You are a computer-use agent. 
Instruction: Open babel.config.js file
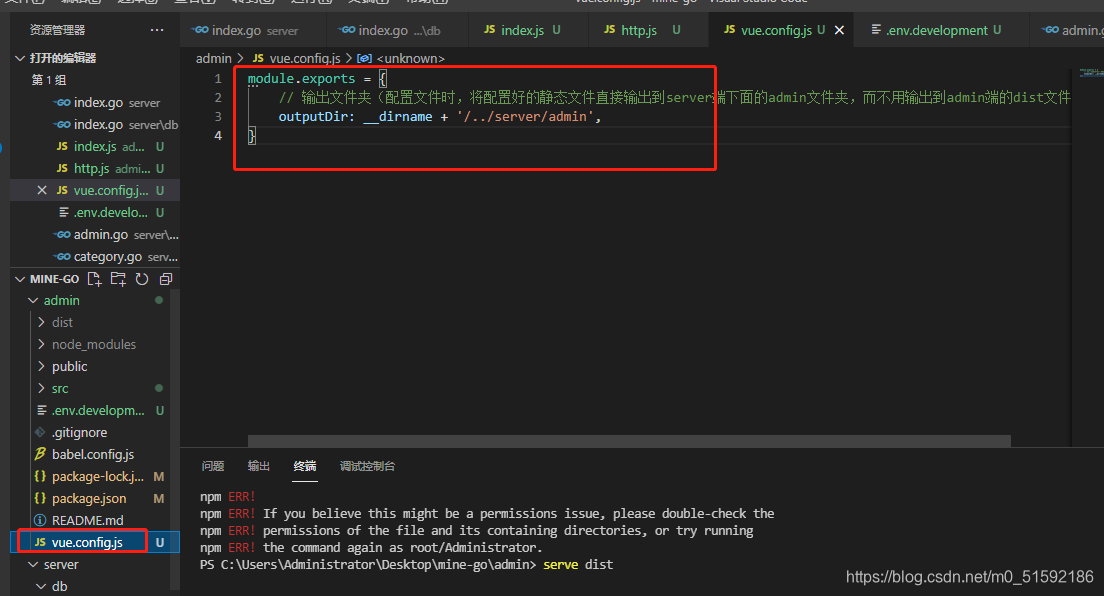click(90, 454)
